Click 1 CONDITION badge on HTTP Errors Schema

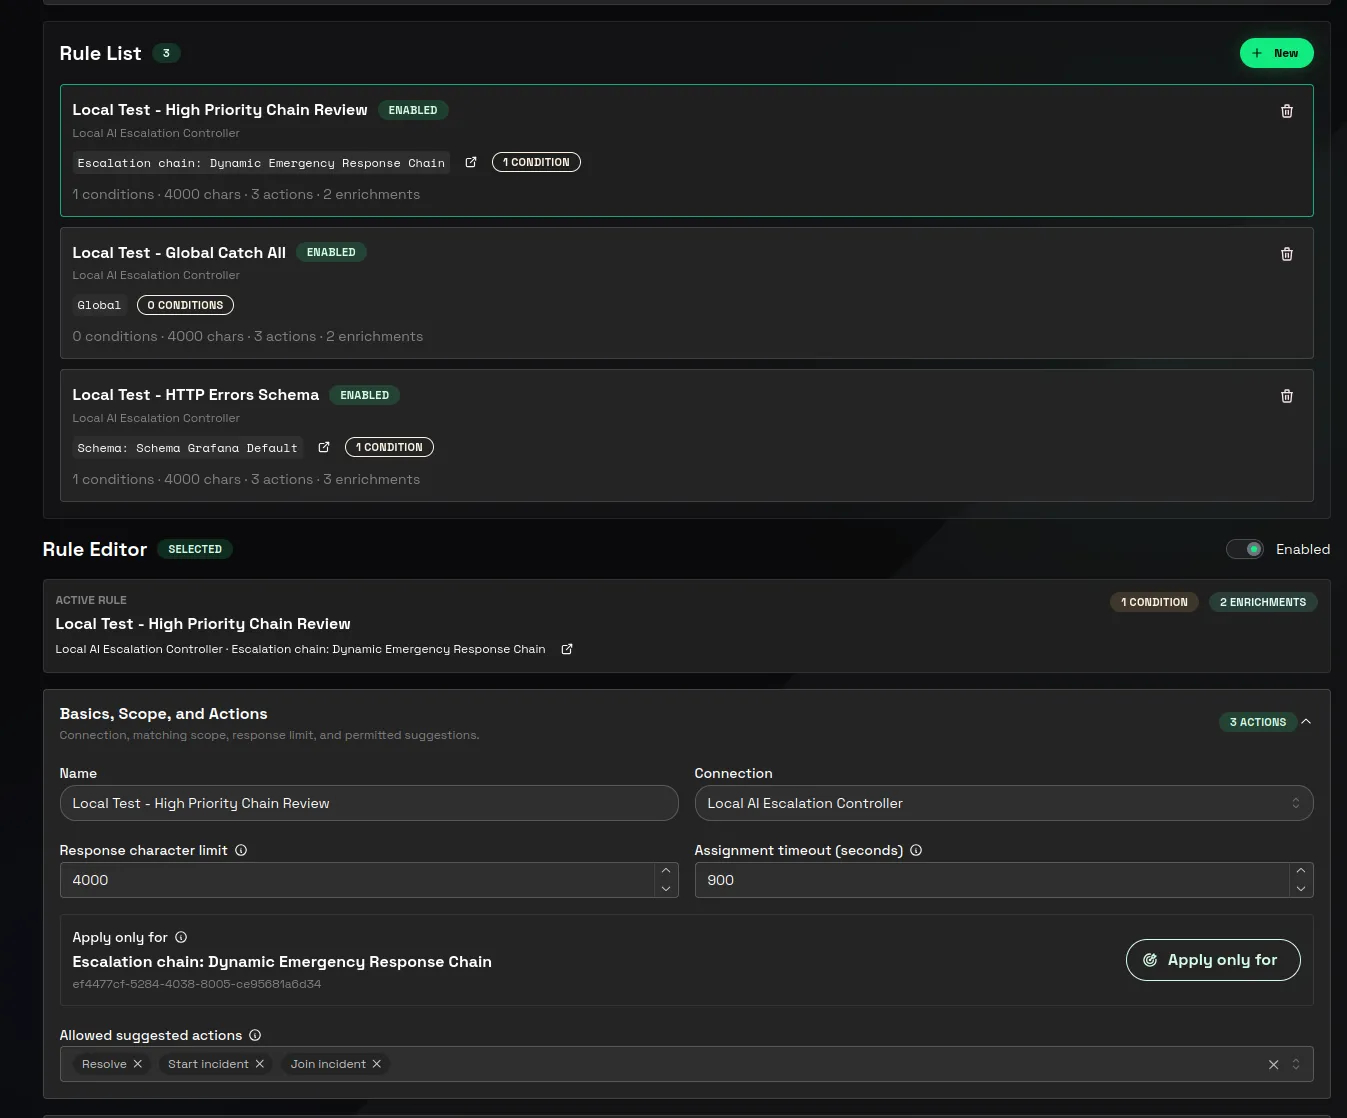pyautogui.click(x=389, y=447)
